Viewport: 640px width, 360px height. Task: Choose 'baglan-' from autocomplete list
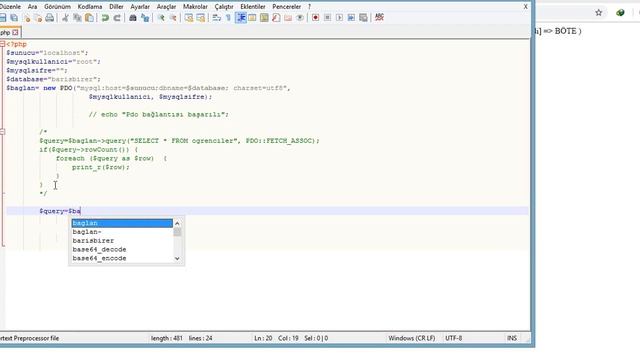pyautogui.click(x=122, y=232)
